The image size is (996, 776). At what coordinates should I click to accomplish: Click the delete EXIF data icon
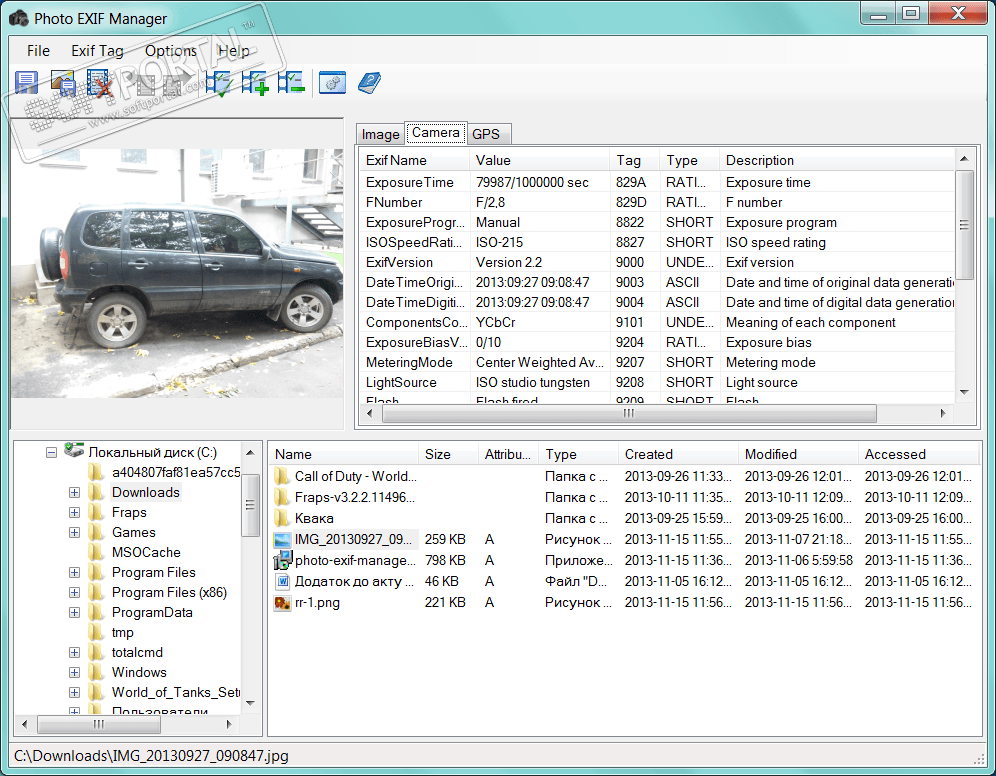coord(99,83)
